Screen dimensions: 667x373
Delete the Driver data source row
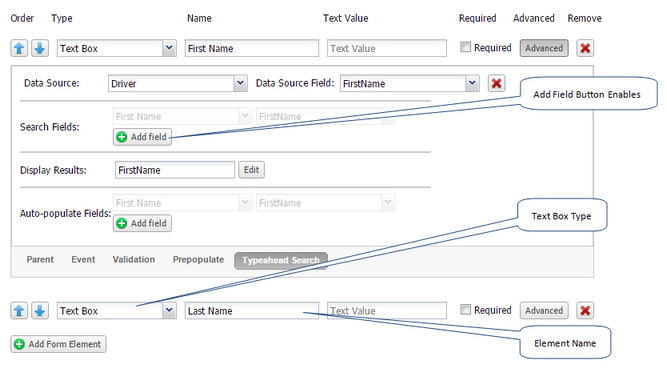[x=496, y=83]
